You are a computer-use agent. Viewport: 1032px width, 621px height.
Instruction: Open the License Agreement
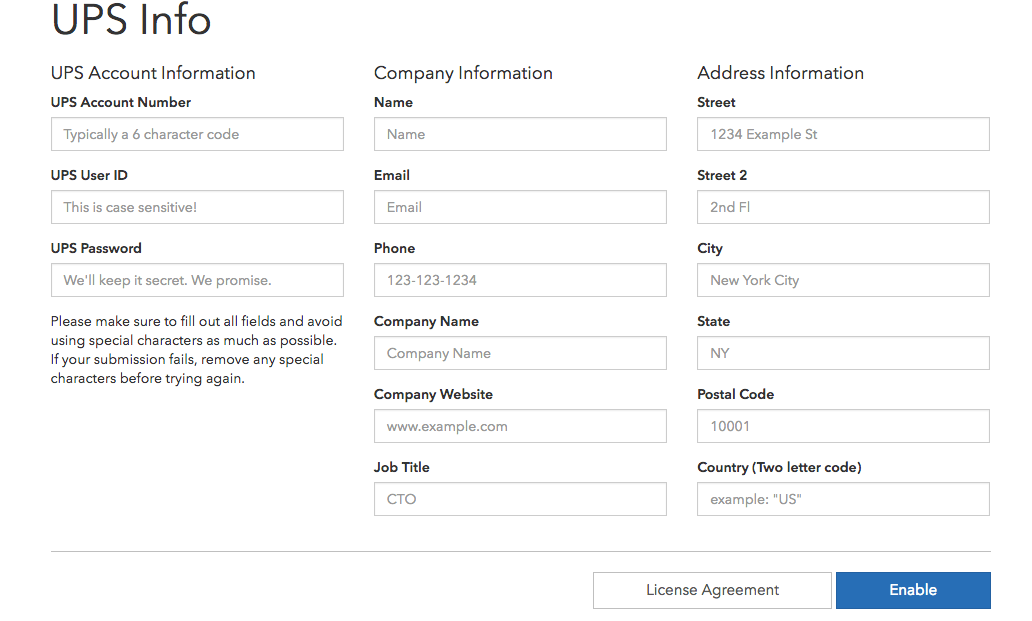click(712, 590)
